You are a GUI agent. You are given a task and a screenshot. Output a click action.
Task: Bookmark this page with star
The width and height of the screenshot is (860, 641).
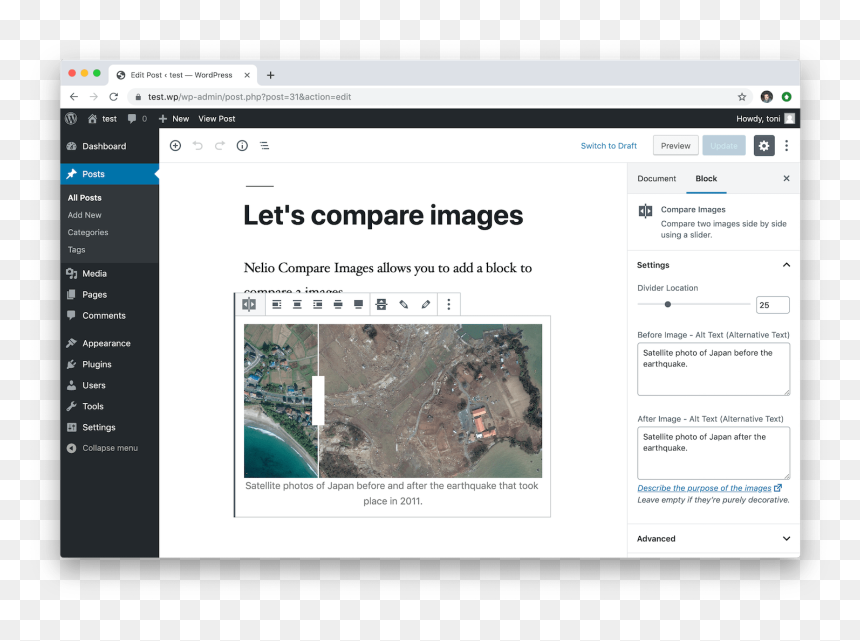[742, 97]
